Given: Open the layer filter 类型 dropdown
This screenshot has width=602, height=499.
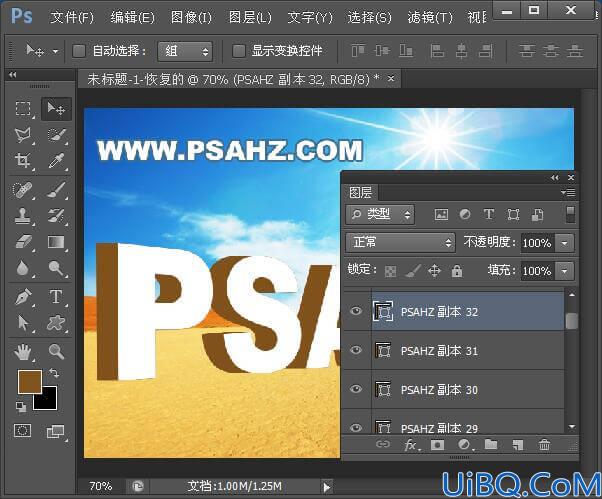Looking at the screenshot, I should click(x=380, y=214).
